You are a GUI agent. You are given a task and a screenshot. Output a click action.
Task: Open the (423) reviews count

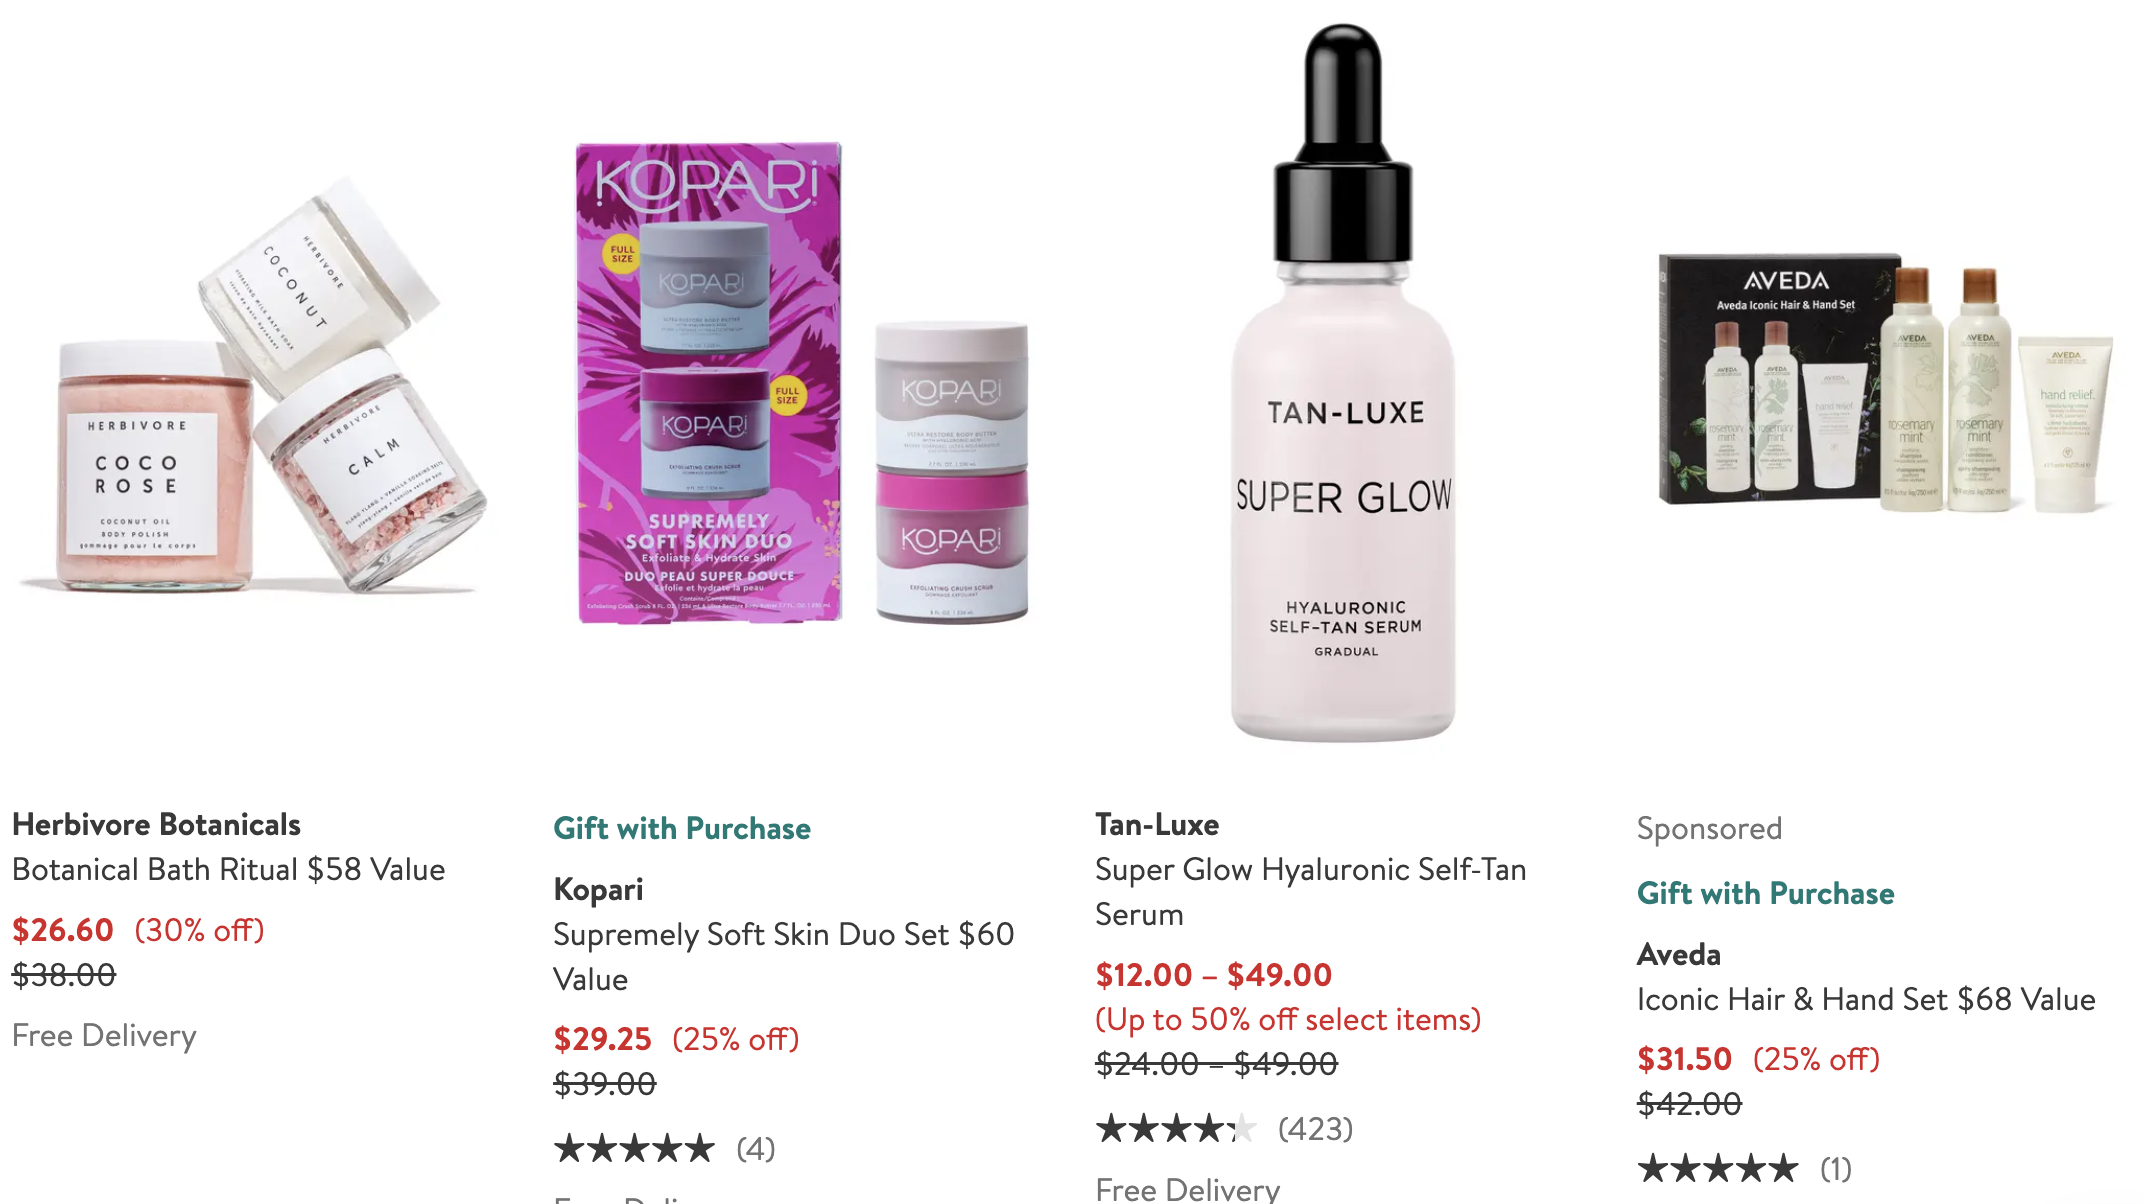coord(1315,1129)
